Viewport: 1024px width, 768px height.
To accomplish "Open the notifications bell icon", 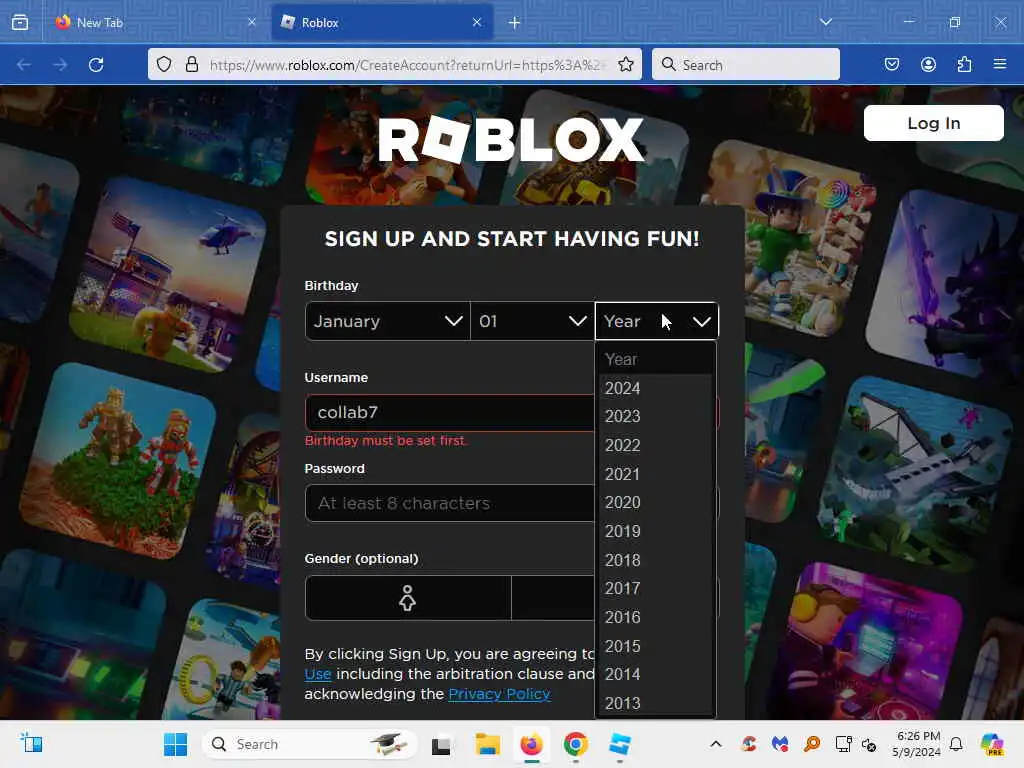I will tap(956, 744).
